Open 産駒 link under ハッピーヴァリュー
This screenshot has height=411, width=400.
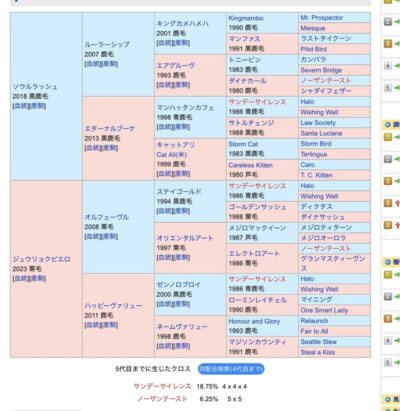pos(109,325)
